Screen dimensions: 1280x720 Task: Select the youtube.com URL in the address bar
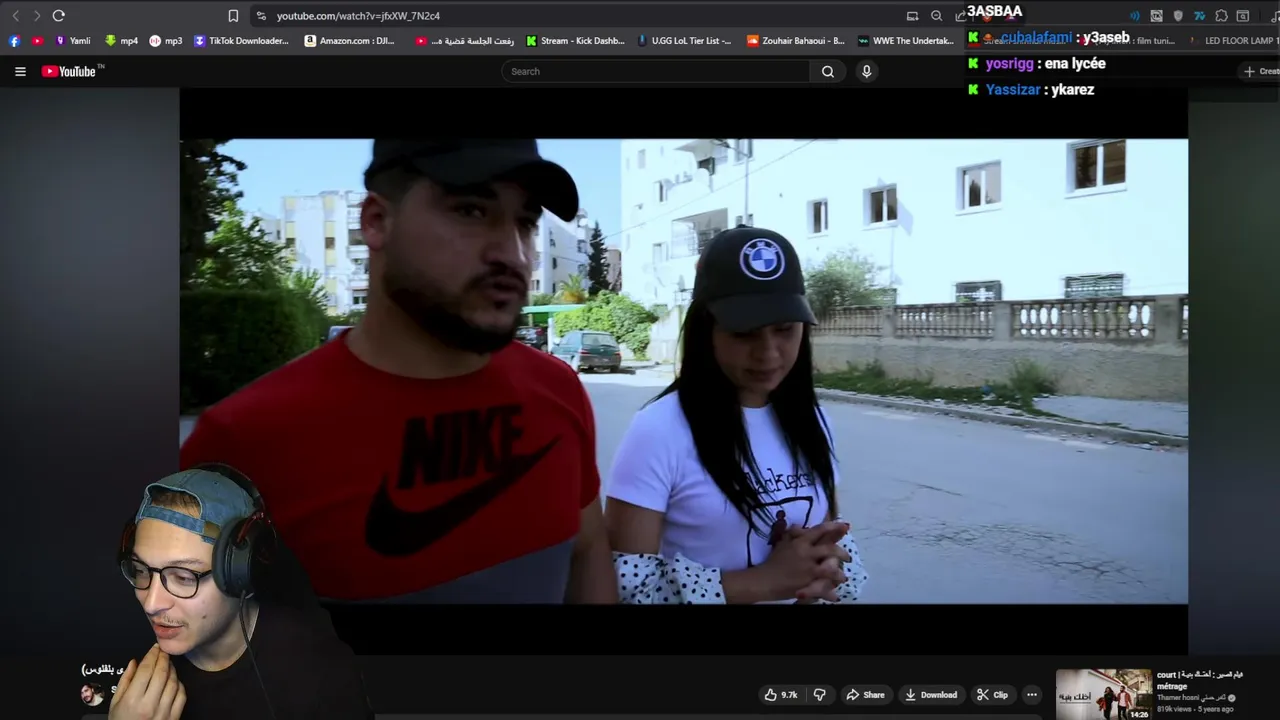(x=358, y=16)
